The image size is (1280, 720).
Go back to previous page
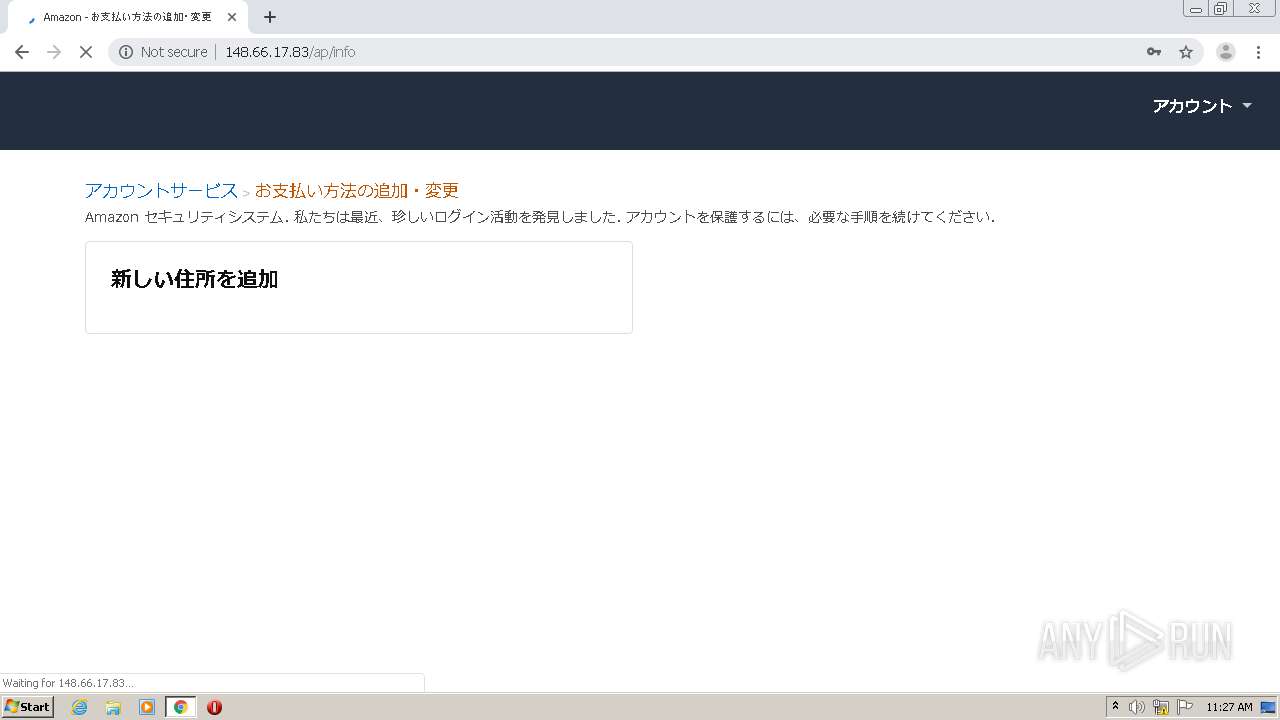22,52
